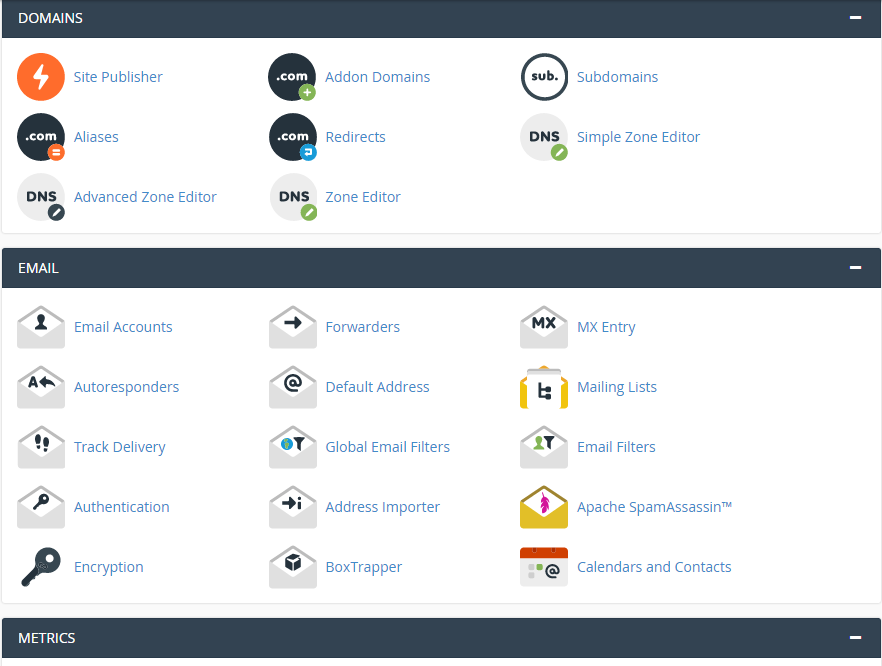Click the Apache SpamAssassin envelope icon

tap(544, 507)
